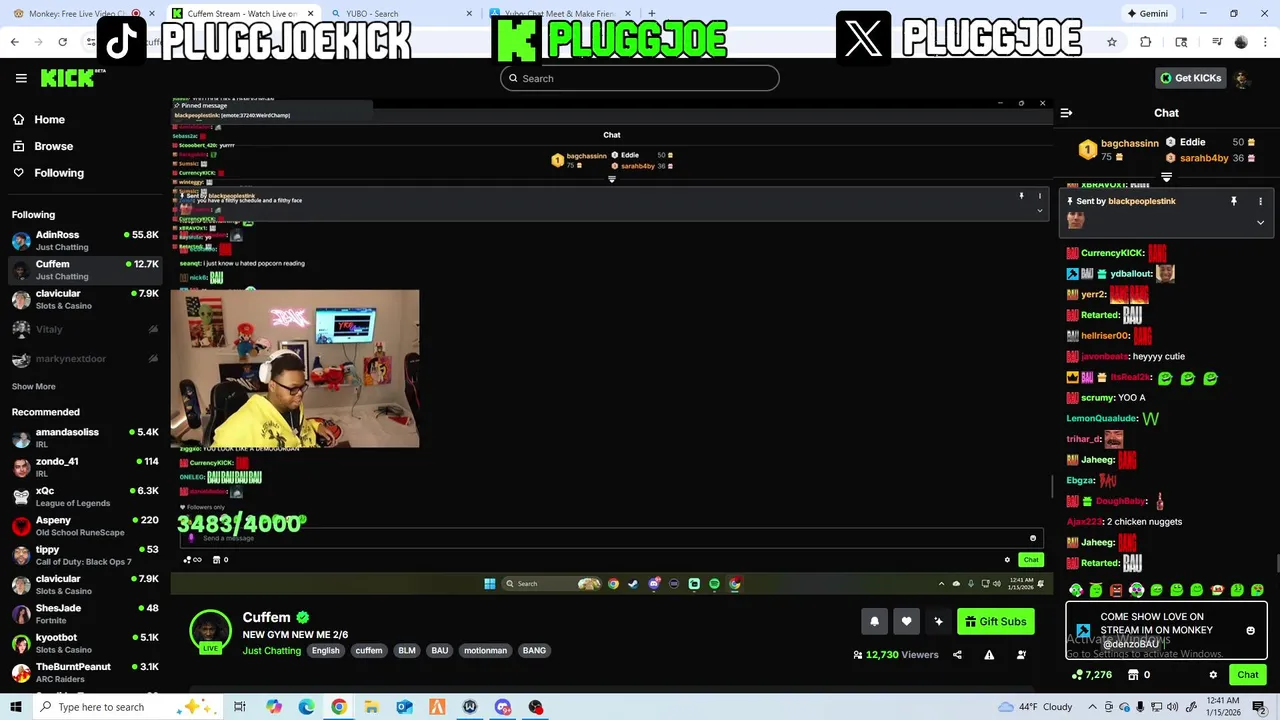Open the Kick hamburger sidebar menu

pos(21,78)
